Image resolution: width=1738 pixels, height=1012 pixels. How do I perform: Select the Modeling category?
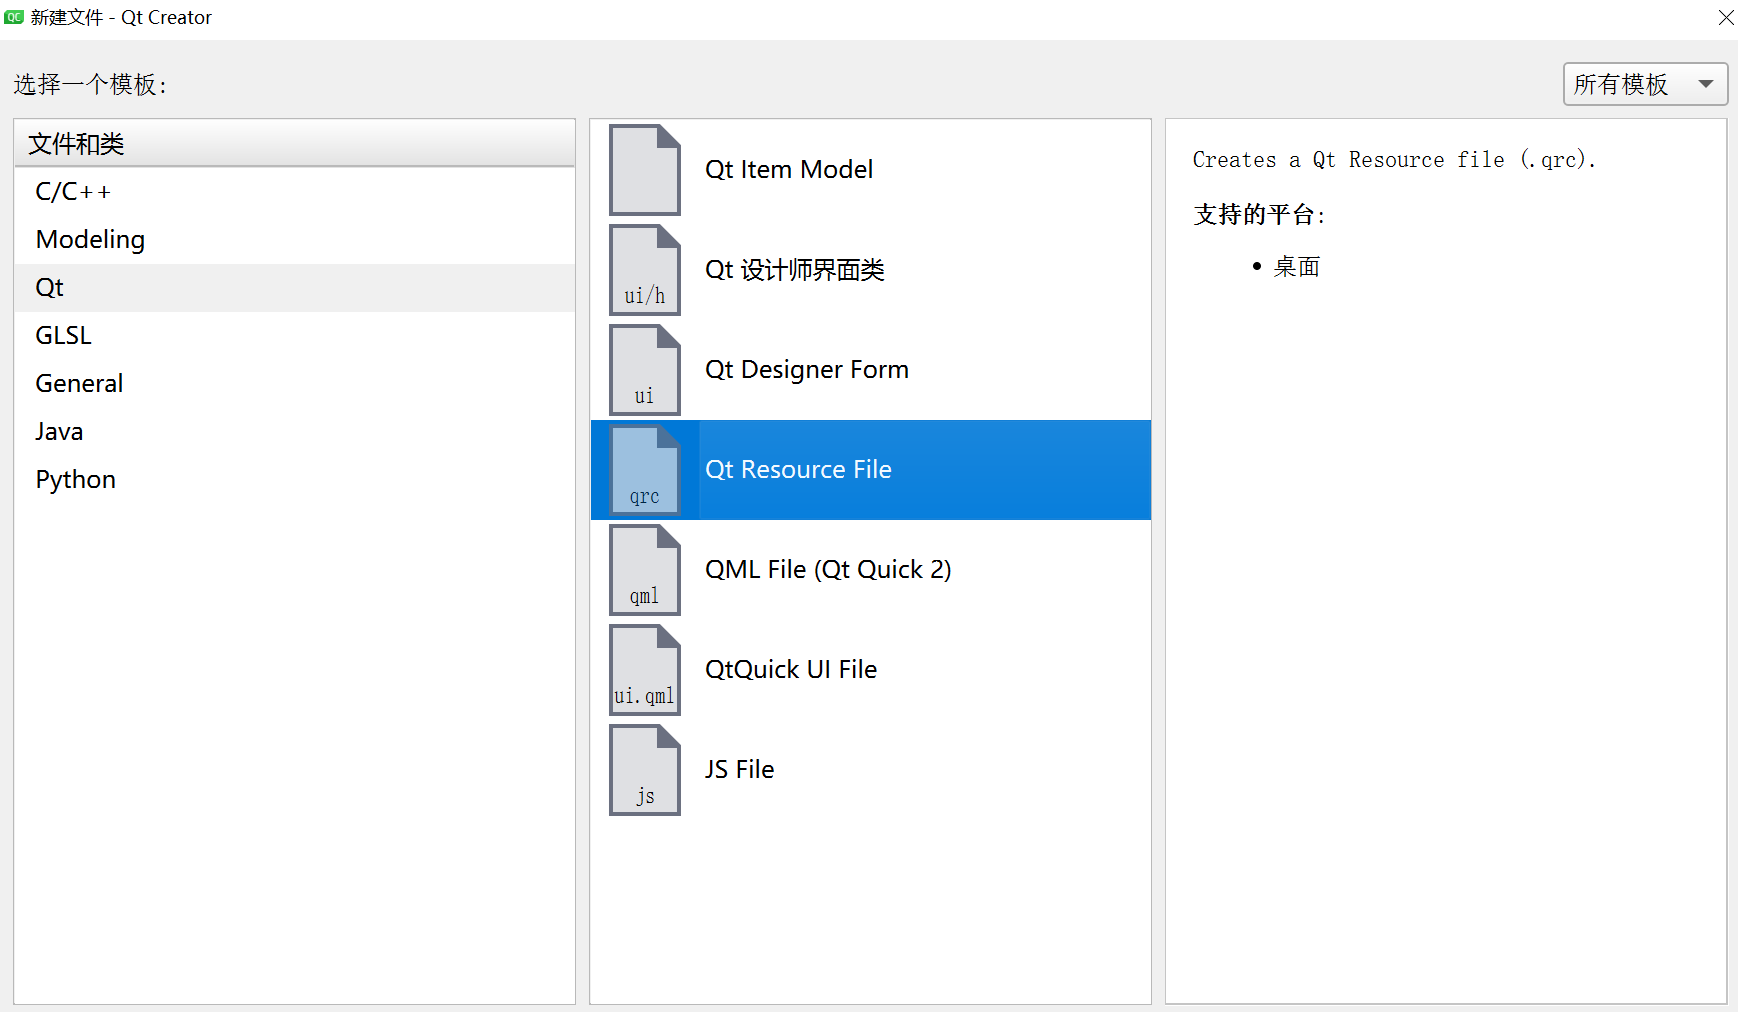coord(295,240)
